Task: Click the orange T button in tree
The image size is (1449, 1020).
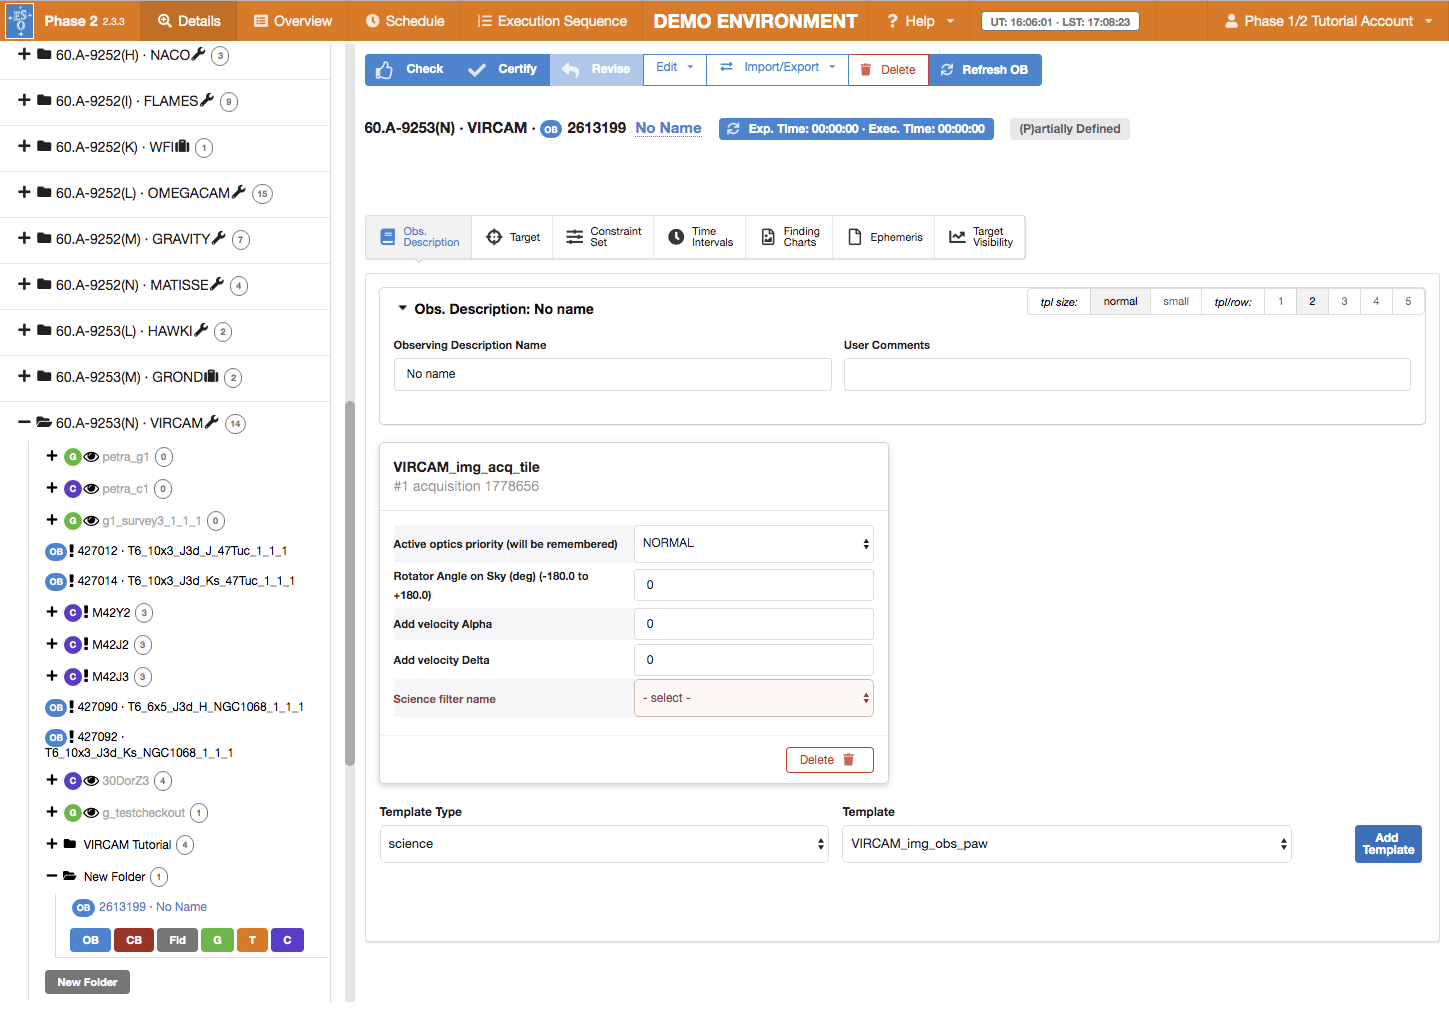Action: tap(252, 940)
